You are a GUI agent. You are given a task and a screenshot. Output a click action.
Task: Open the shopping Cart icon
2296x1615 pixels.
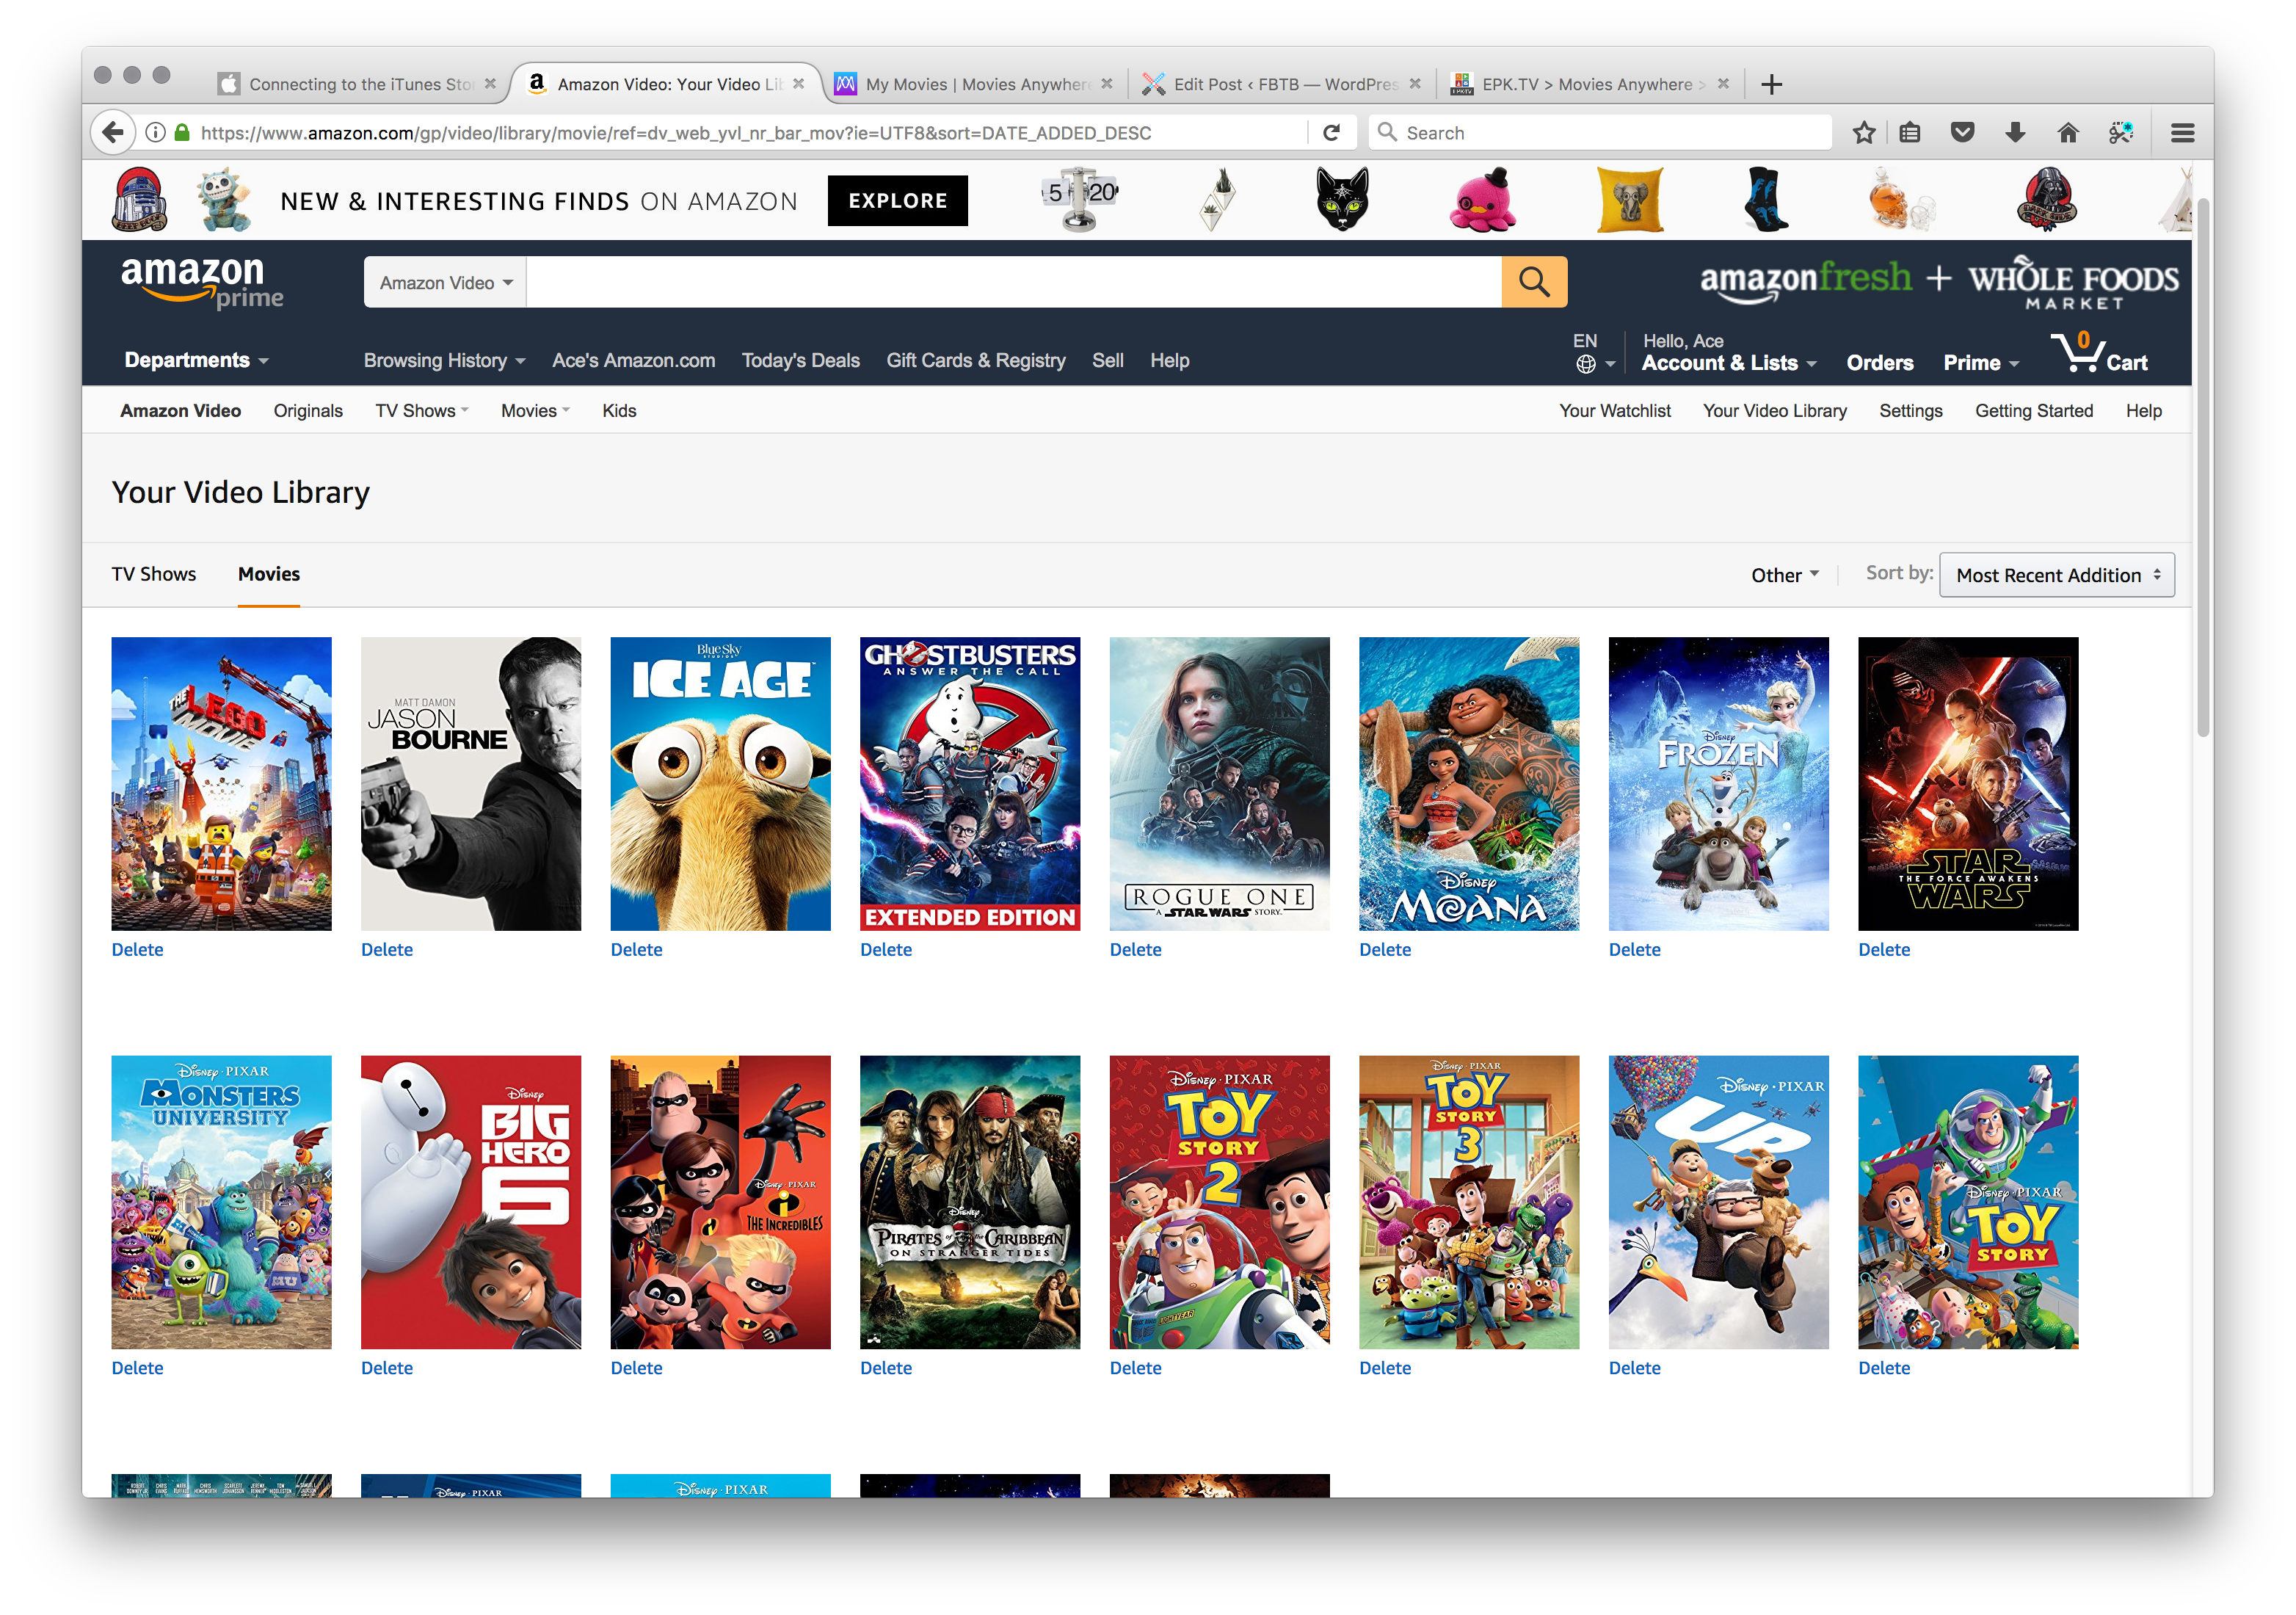point(2099,353)
